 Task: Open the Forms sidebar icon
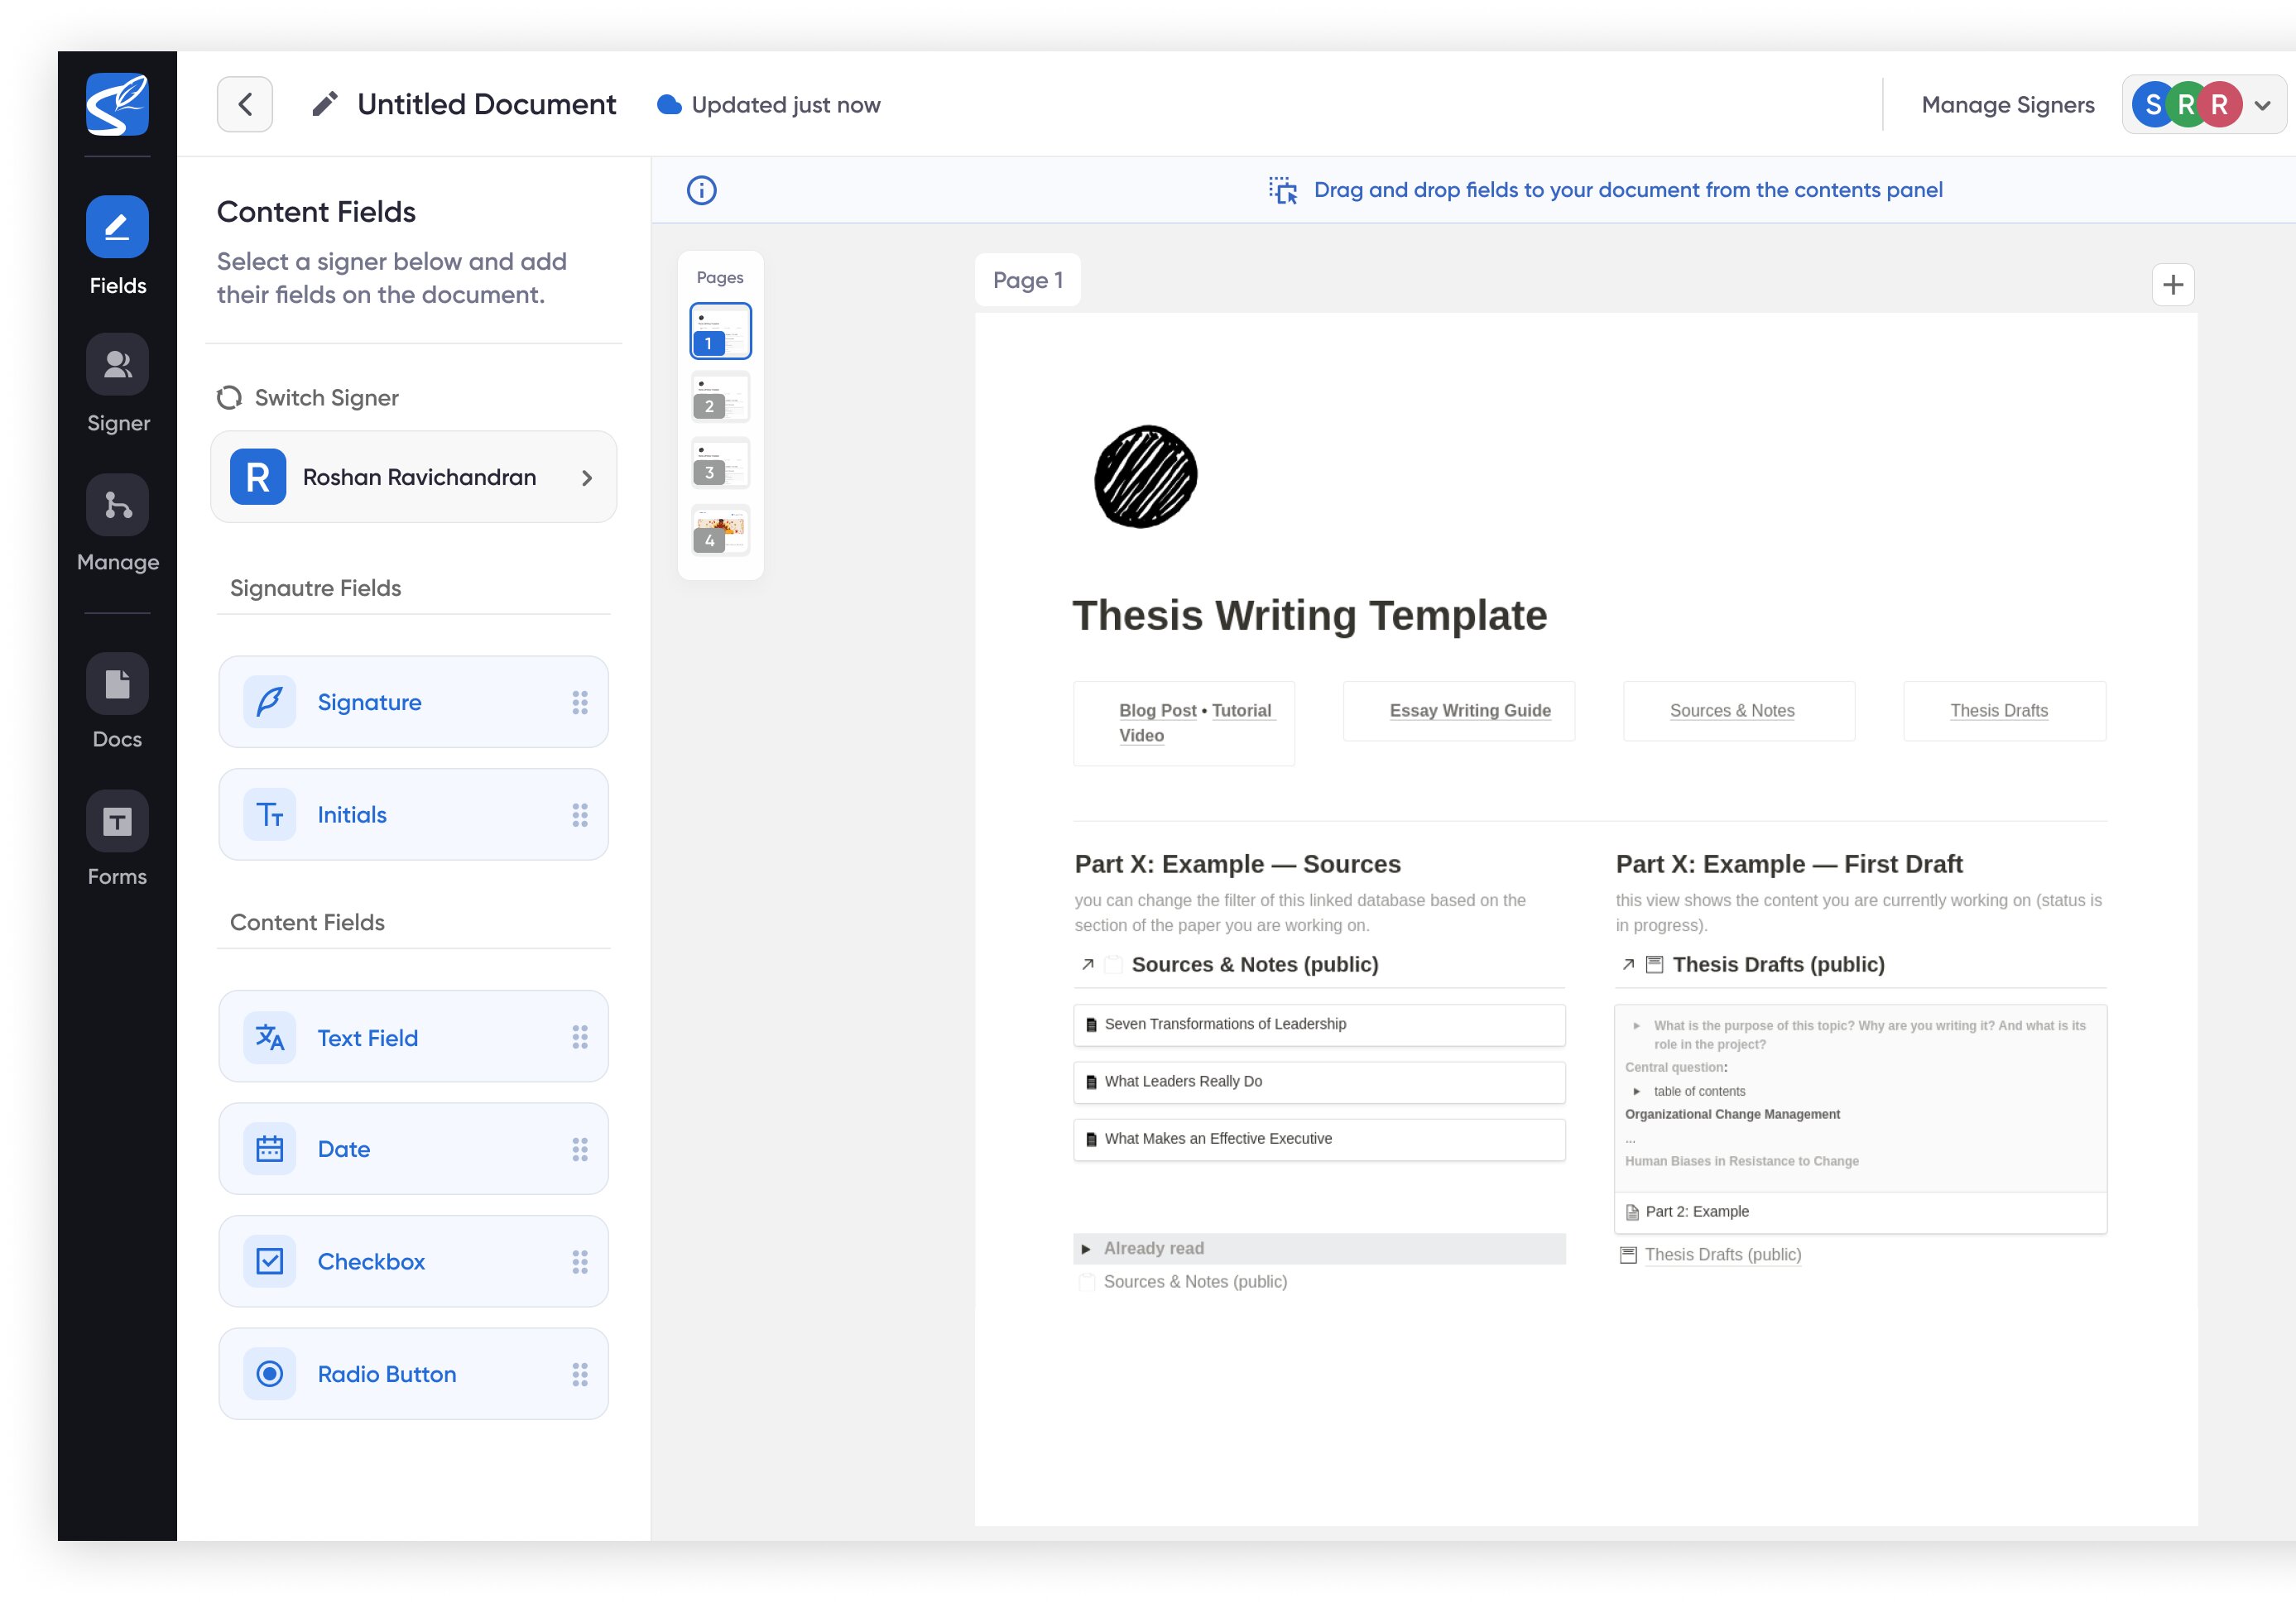(117, 821)
